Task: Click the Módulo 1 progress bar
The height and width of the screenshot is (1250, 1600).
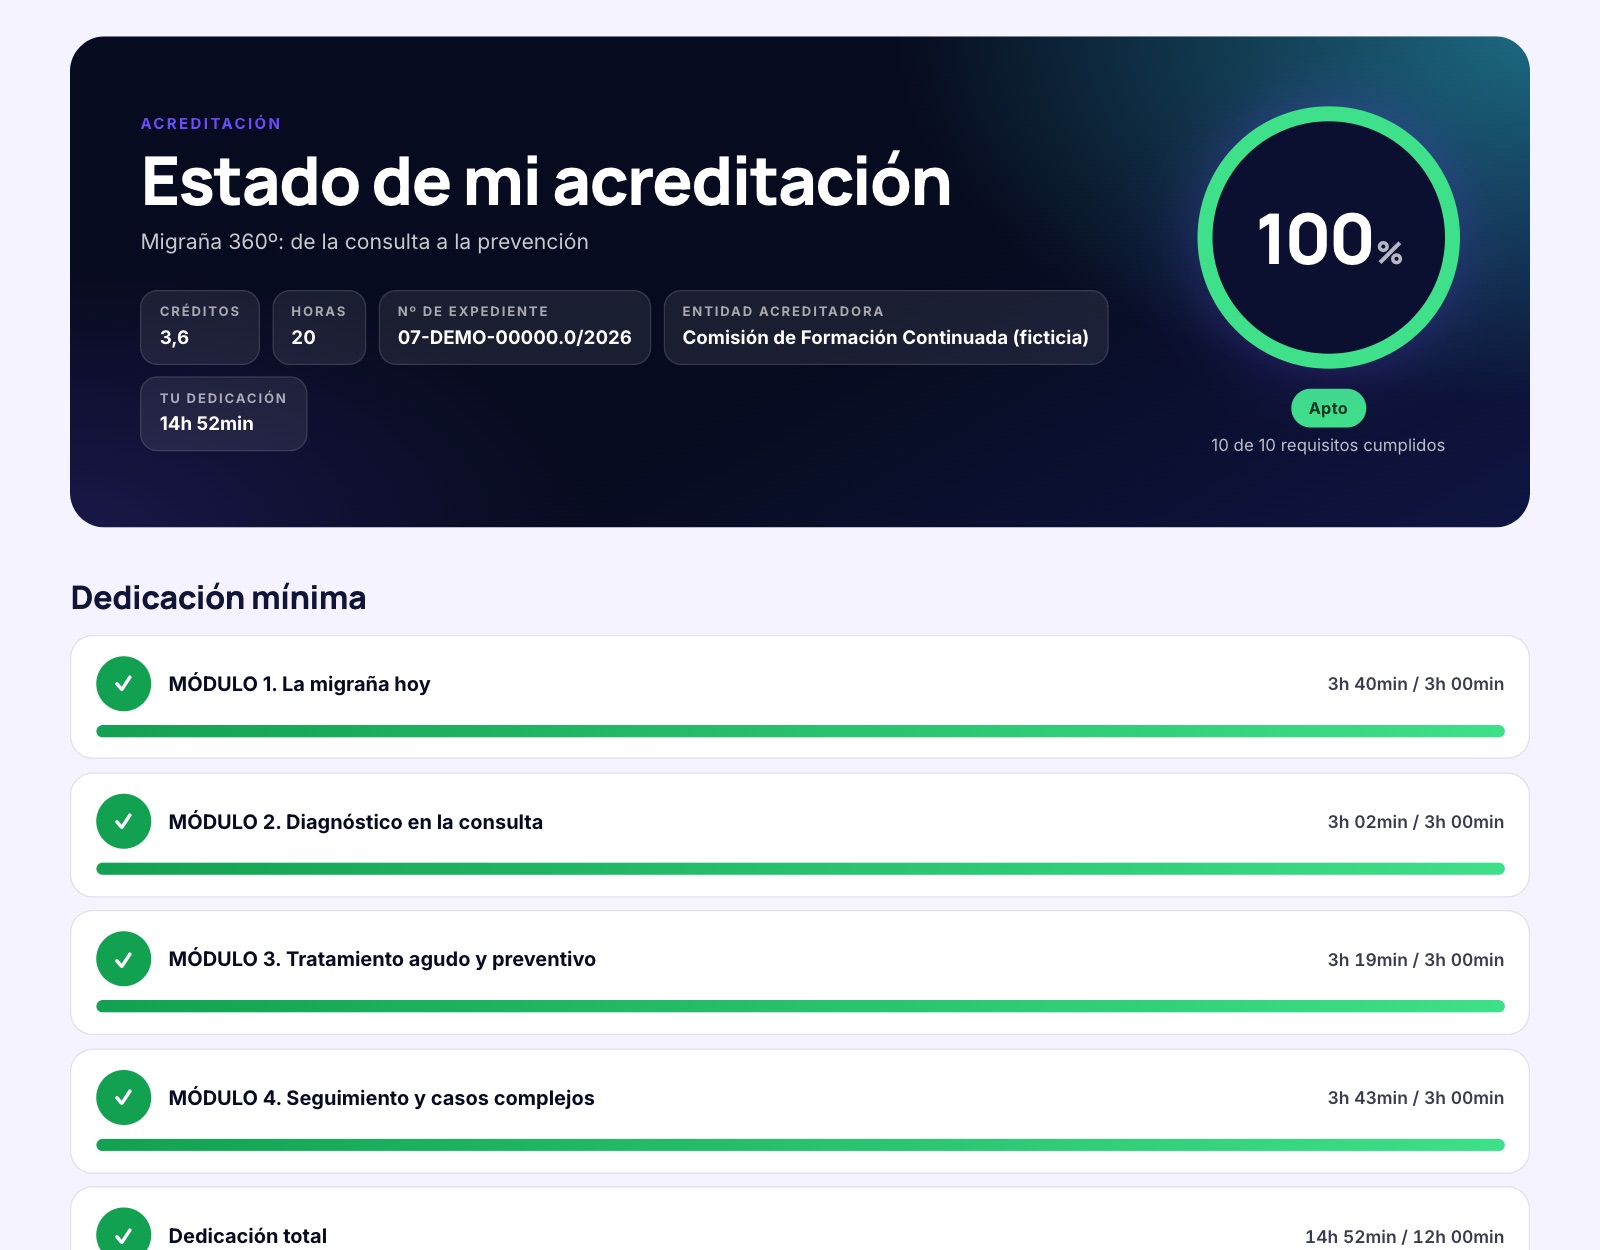Action: (800, 731)
